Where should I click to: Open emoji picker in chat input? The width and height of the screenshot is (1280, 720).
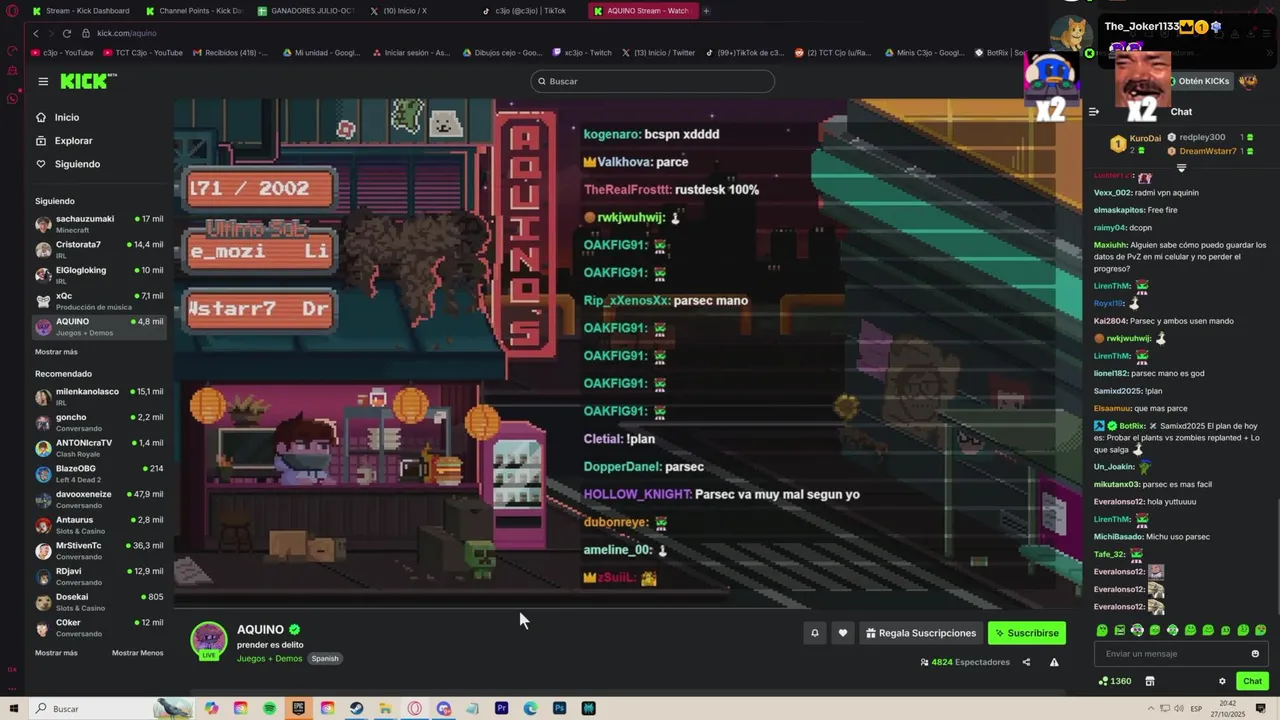coord(1255,654)
